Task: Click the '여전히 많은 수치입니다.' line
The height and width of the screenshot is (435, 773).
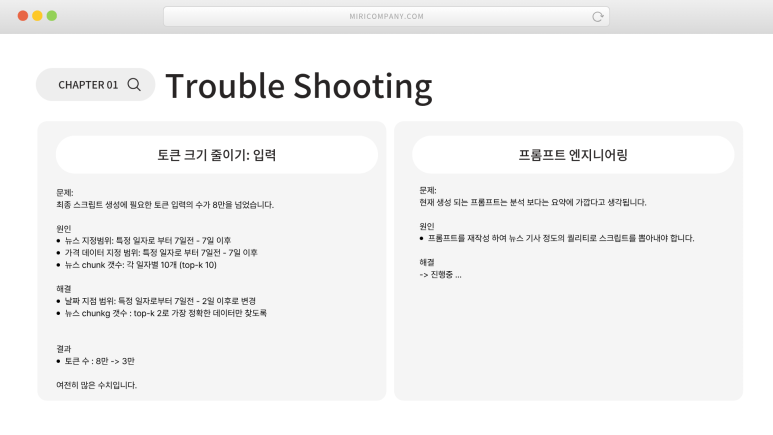Action: (96, 385)
